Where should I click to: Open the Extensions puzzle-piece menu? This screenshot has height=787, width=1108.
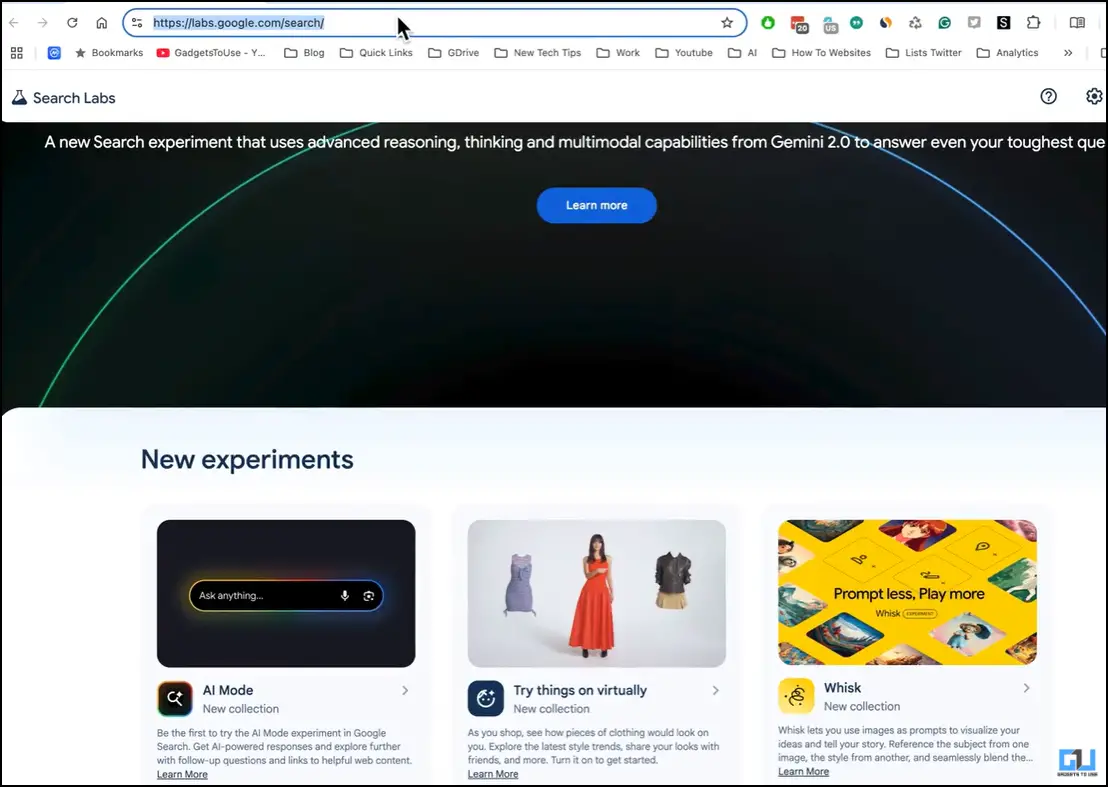point(1033,23)
